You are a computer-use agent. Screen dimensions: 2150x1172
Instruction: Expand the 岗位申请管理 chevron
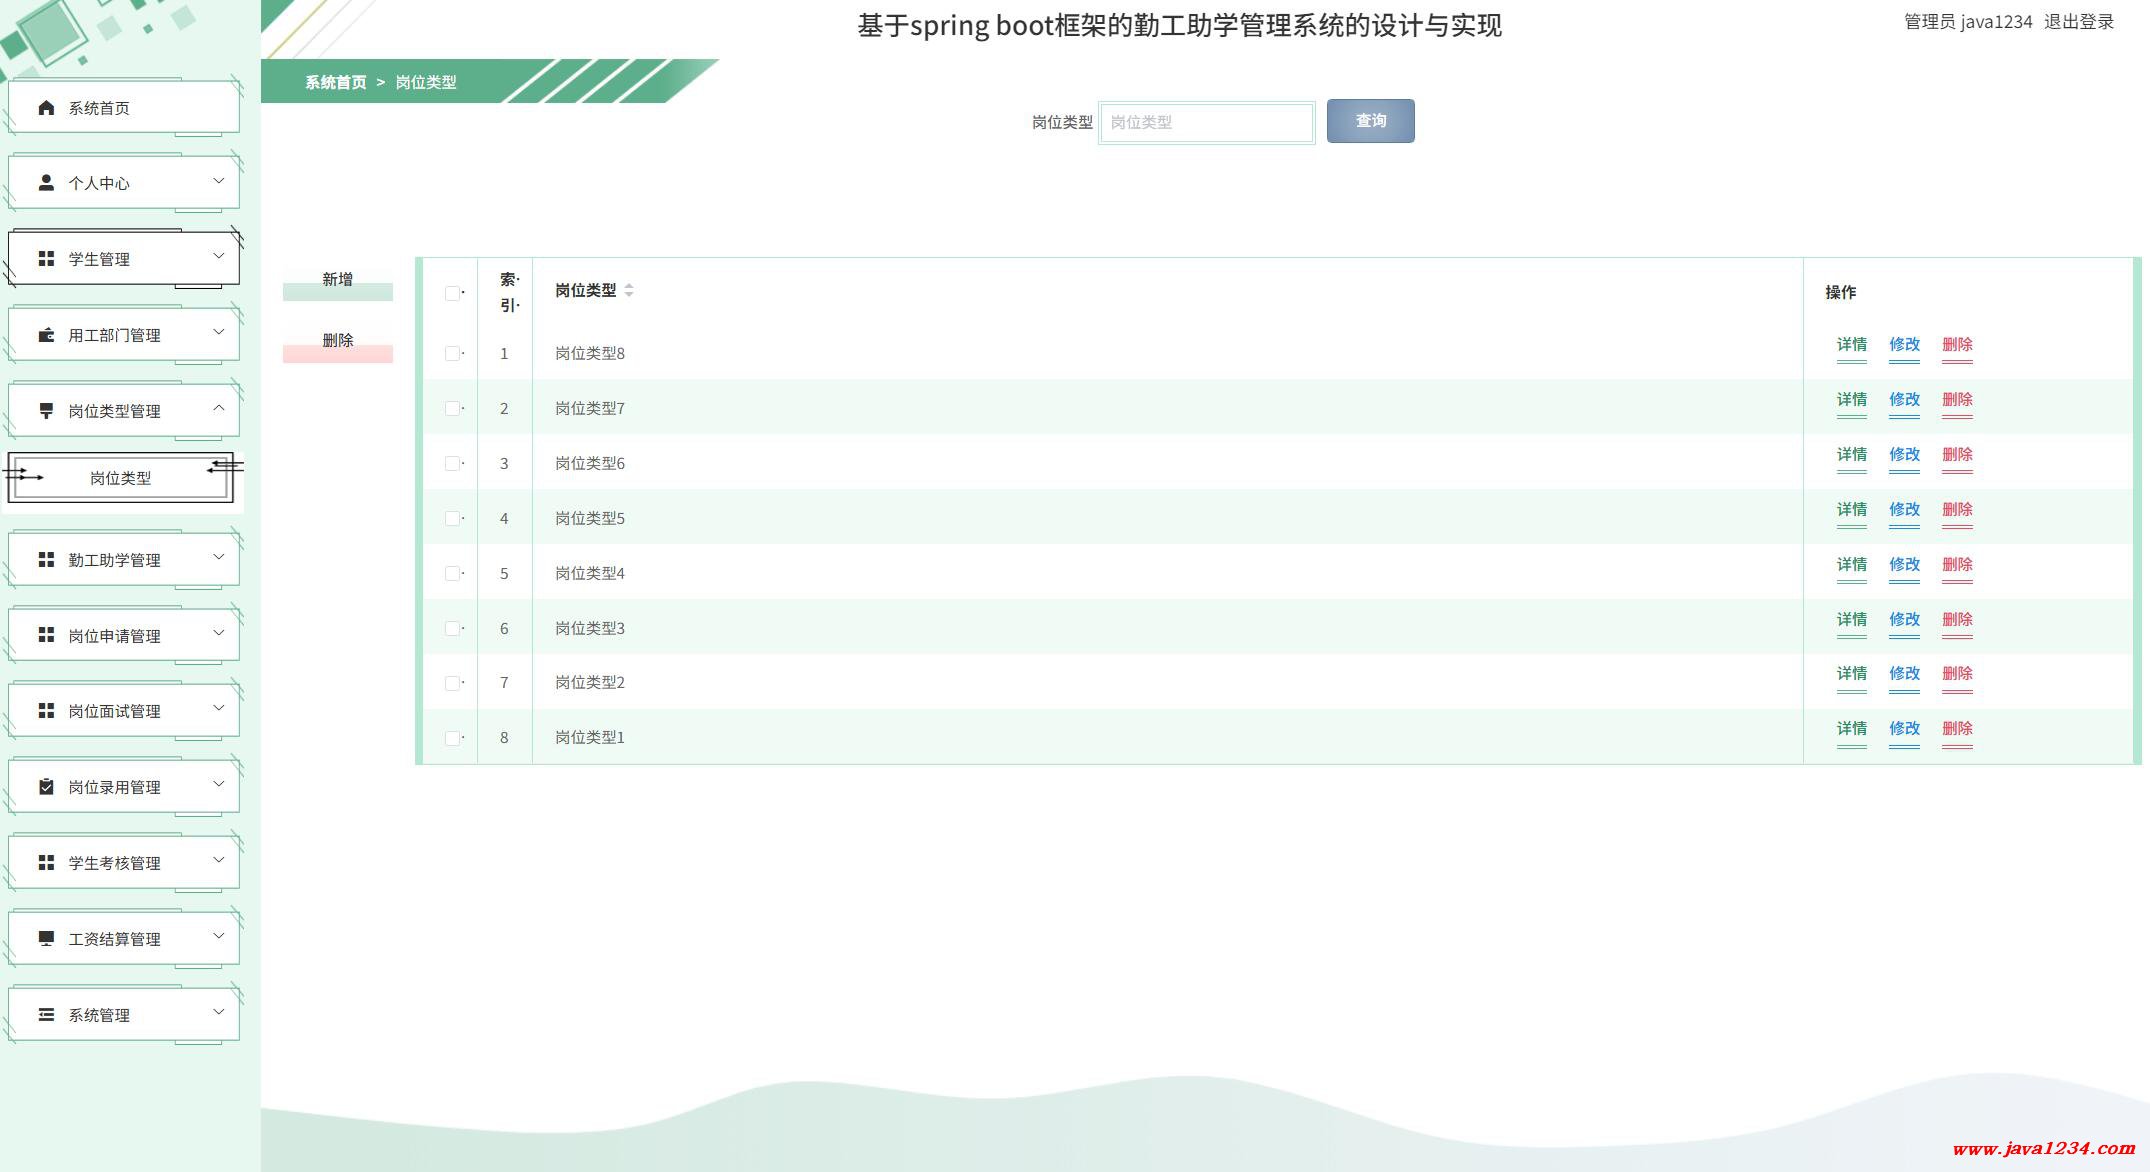point(219,634)
